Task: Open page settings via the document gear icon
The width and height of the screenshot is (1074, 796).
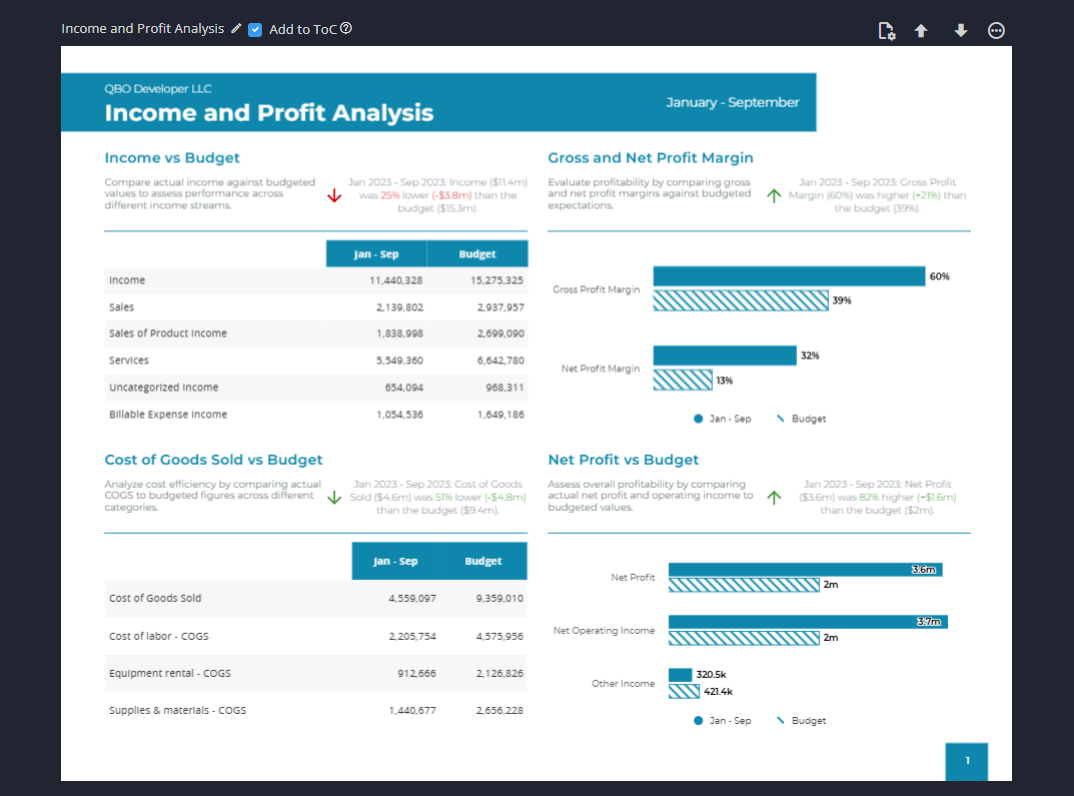Action: (x=886, y=31)
